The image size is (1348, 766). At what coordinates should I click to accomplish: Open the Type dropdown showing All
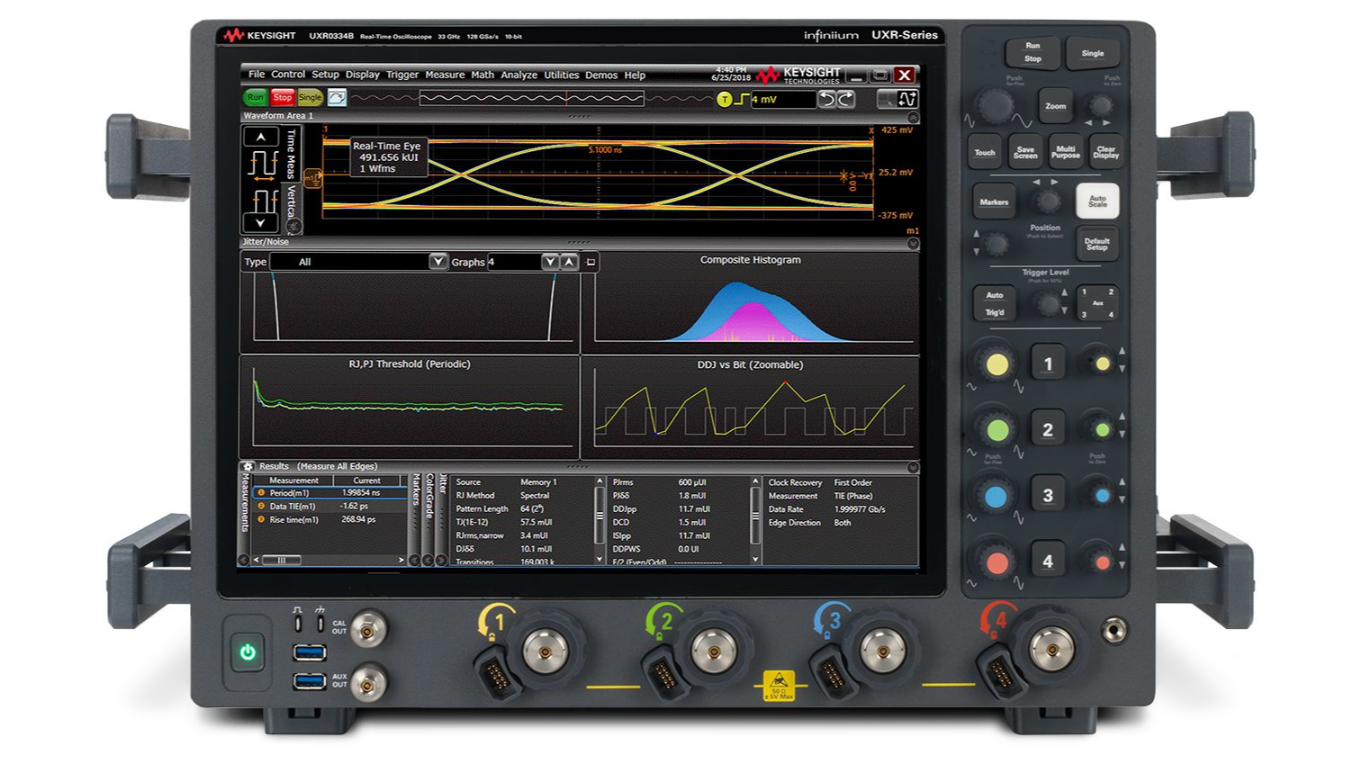tap(438, 259)
